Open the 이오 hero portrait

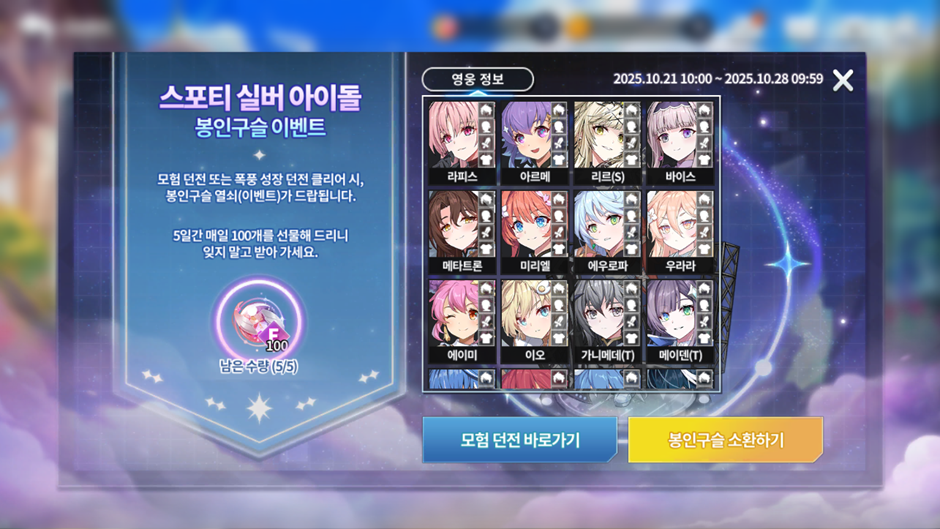point(535,321)
